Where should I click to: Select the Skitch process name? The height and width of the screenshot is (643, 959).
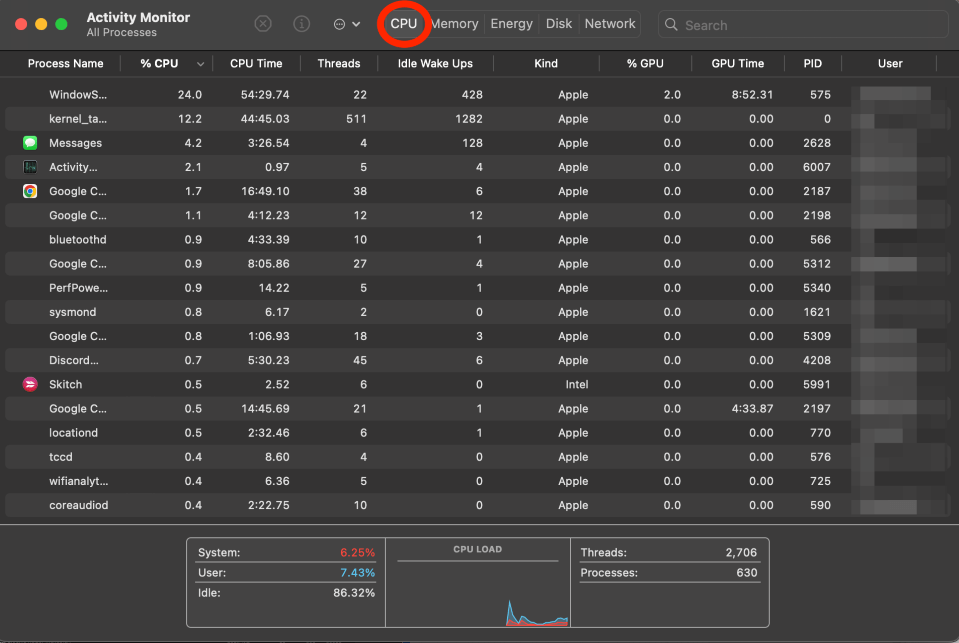pos(65,384)
